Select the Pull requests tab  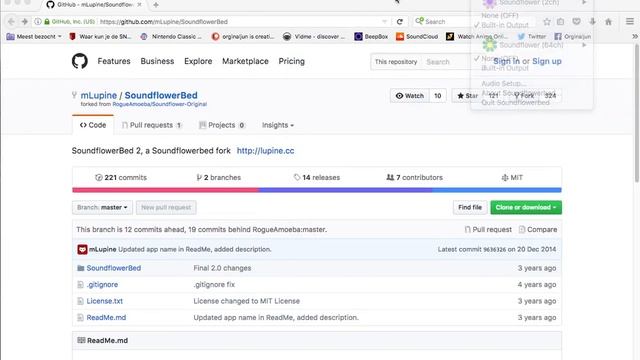point(151,125)
